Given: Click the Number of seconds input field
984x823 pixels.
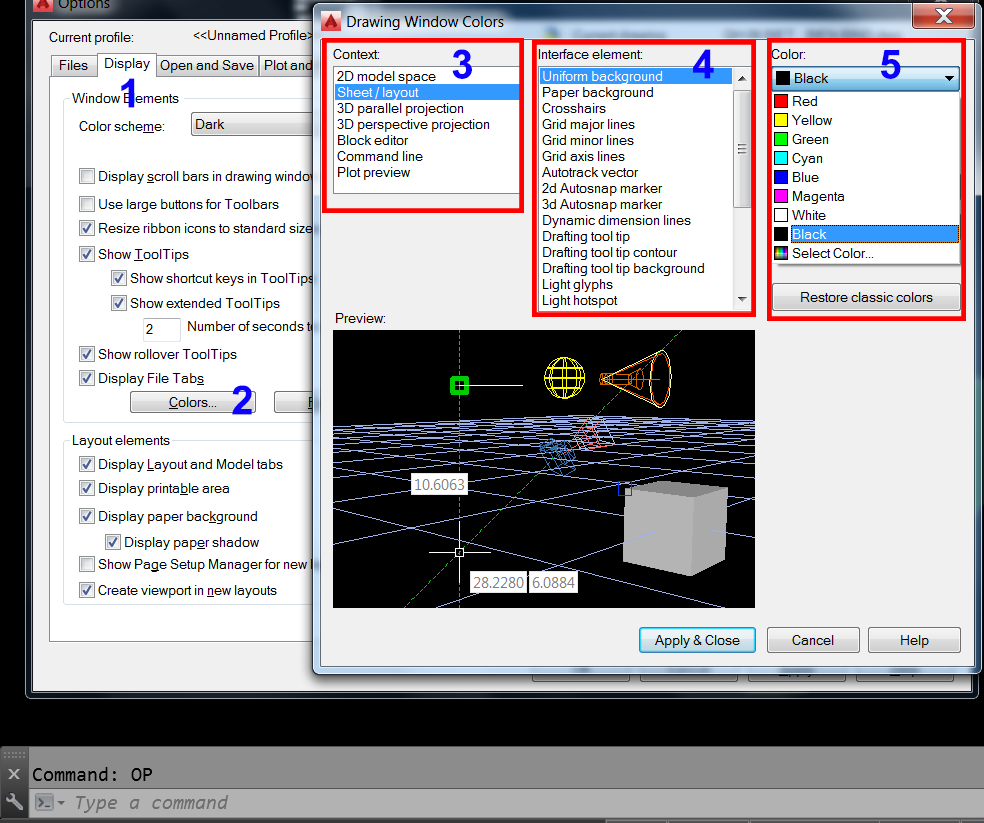Looking at the screenshot, I should 161,329.
